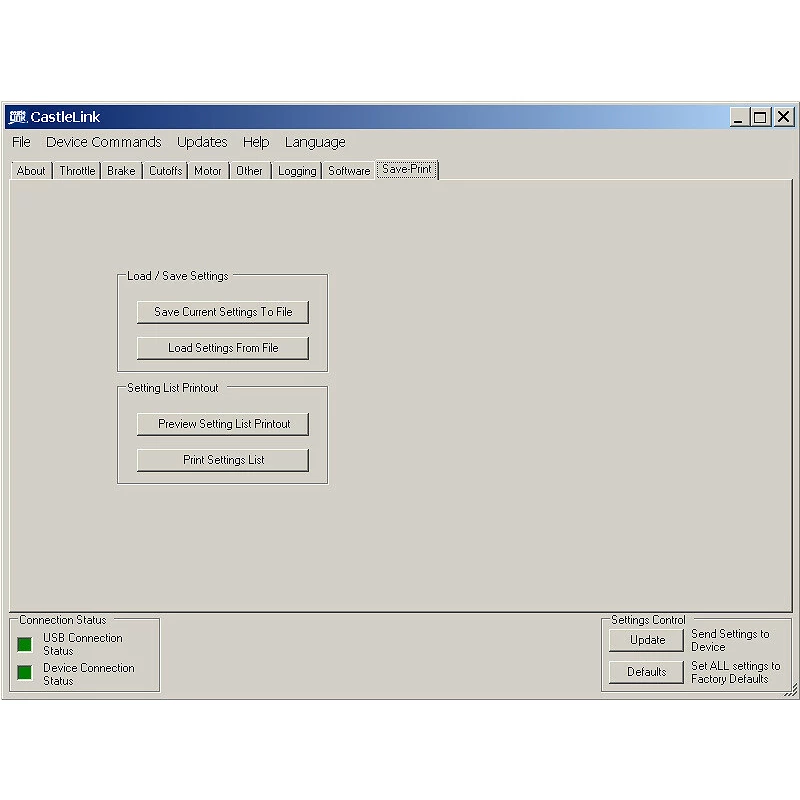Click Update to send settings to device
This screenshot has width=800, height=800.
tap(647, 640)
